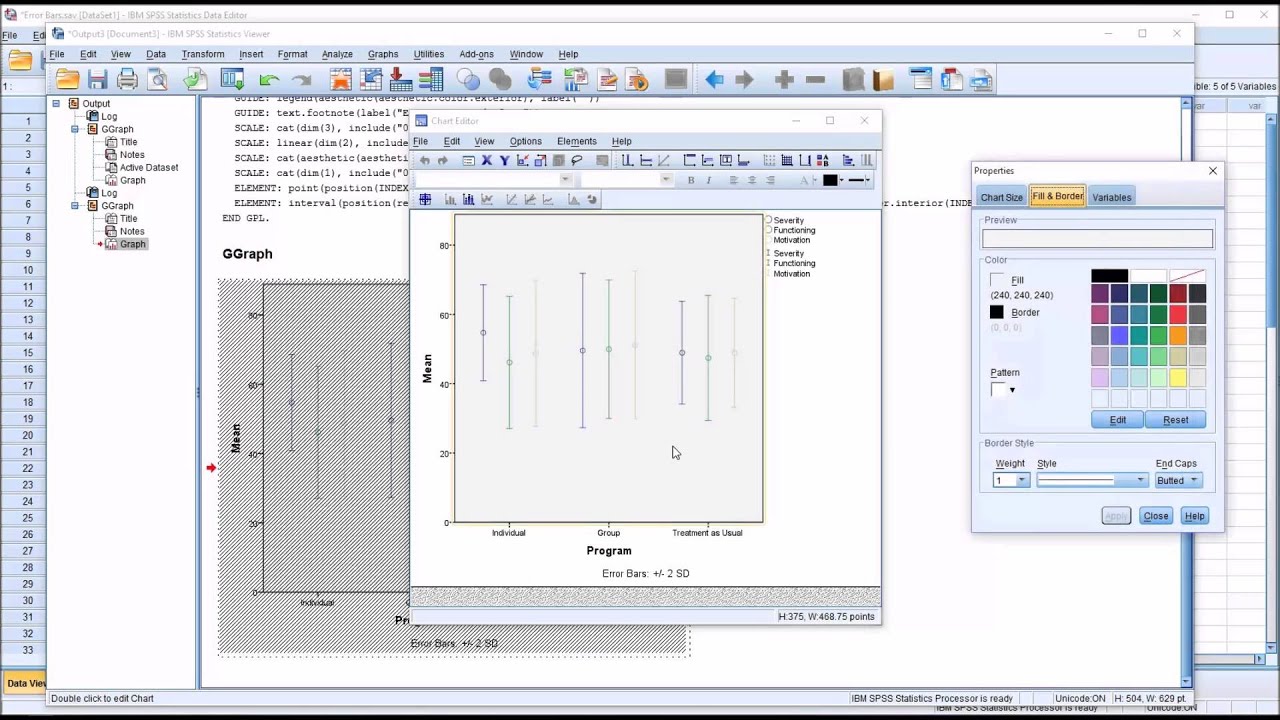Screen dimensions: 1280x720
Task: Select row 10 header in Data Editor
Action: 28,270
